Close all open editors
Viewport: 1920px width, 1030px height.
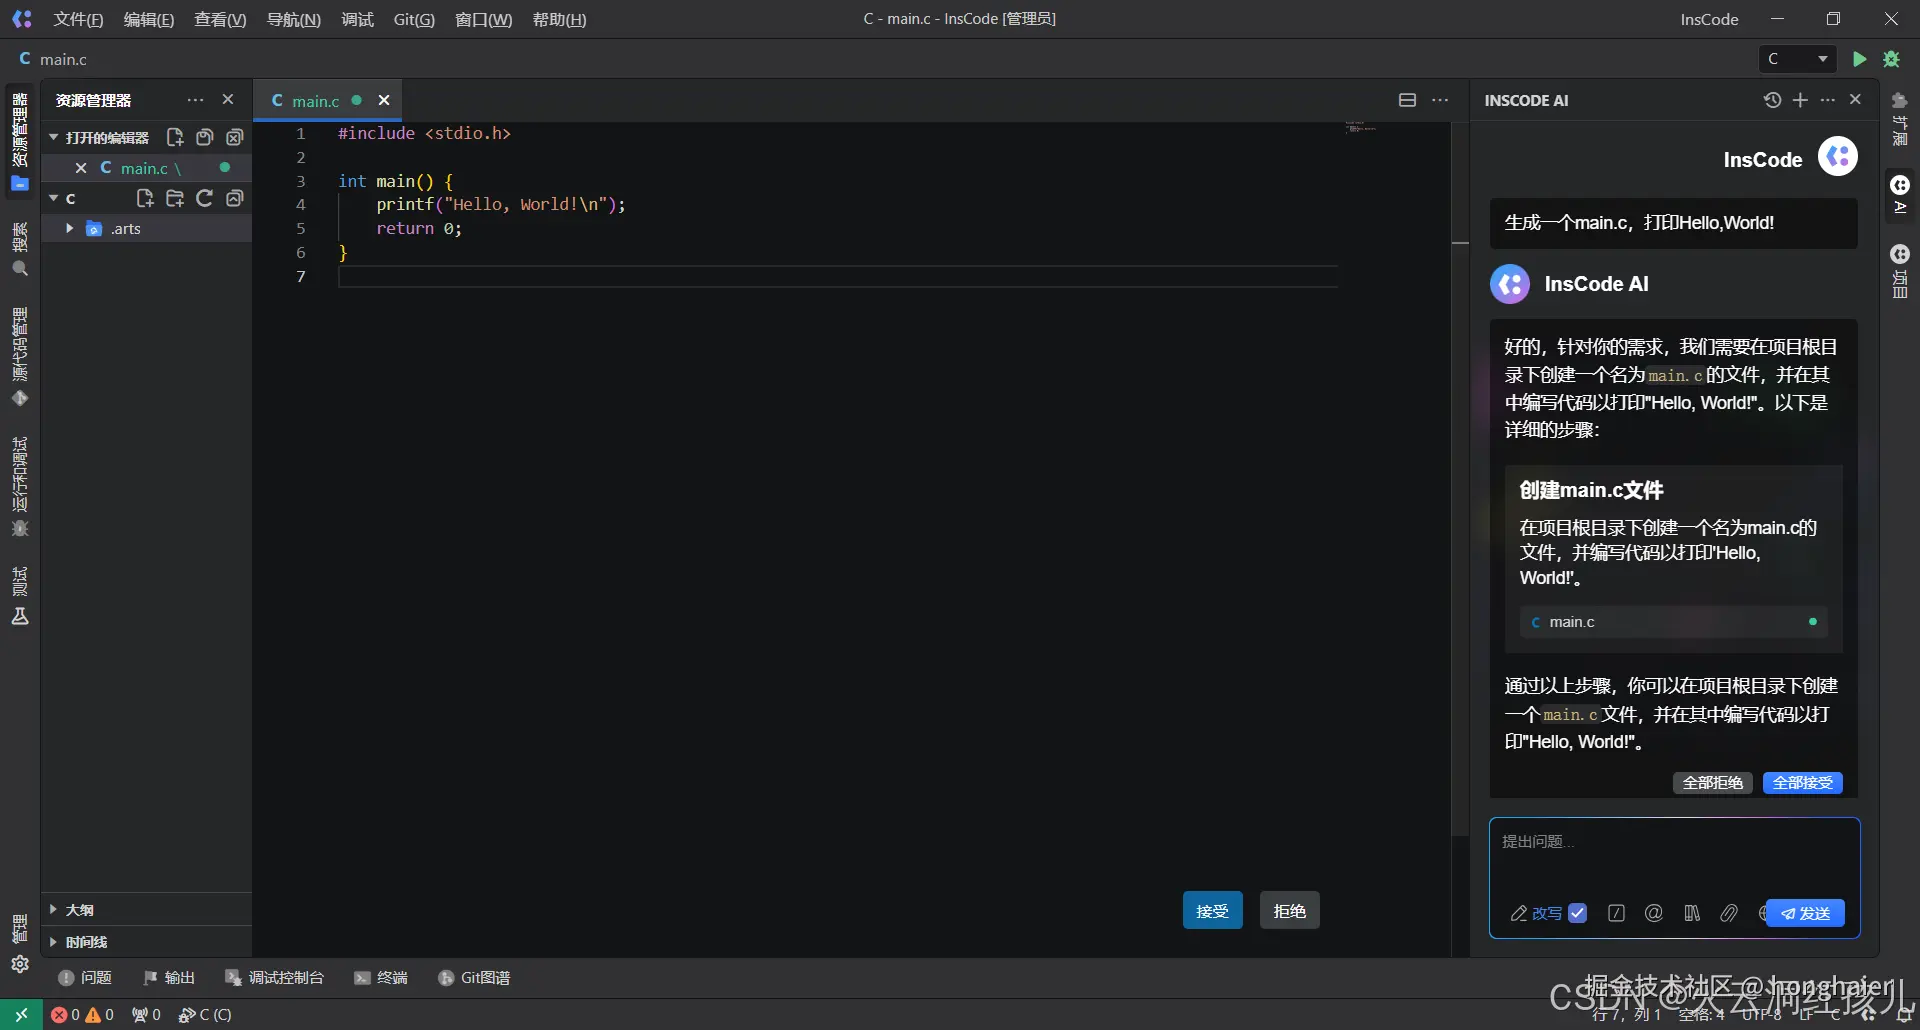[x=235, y=137]
